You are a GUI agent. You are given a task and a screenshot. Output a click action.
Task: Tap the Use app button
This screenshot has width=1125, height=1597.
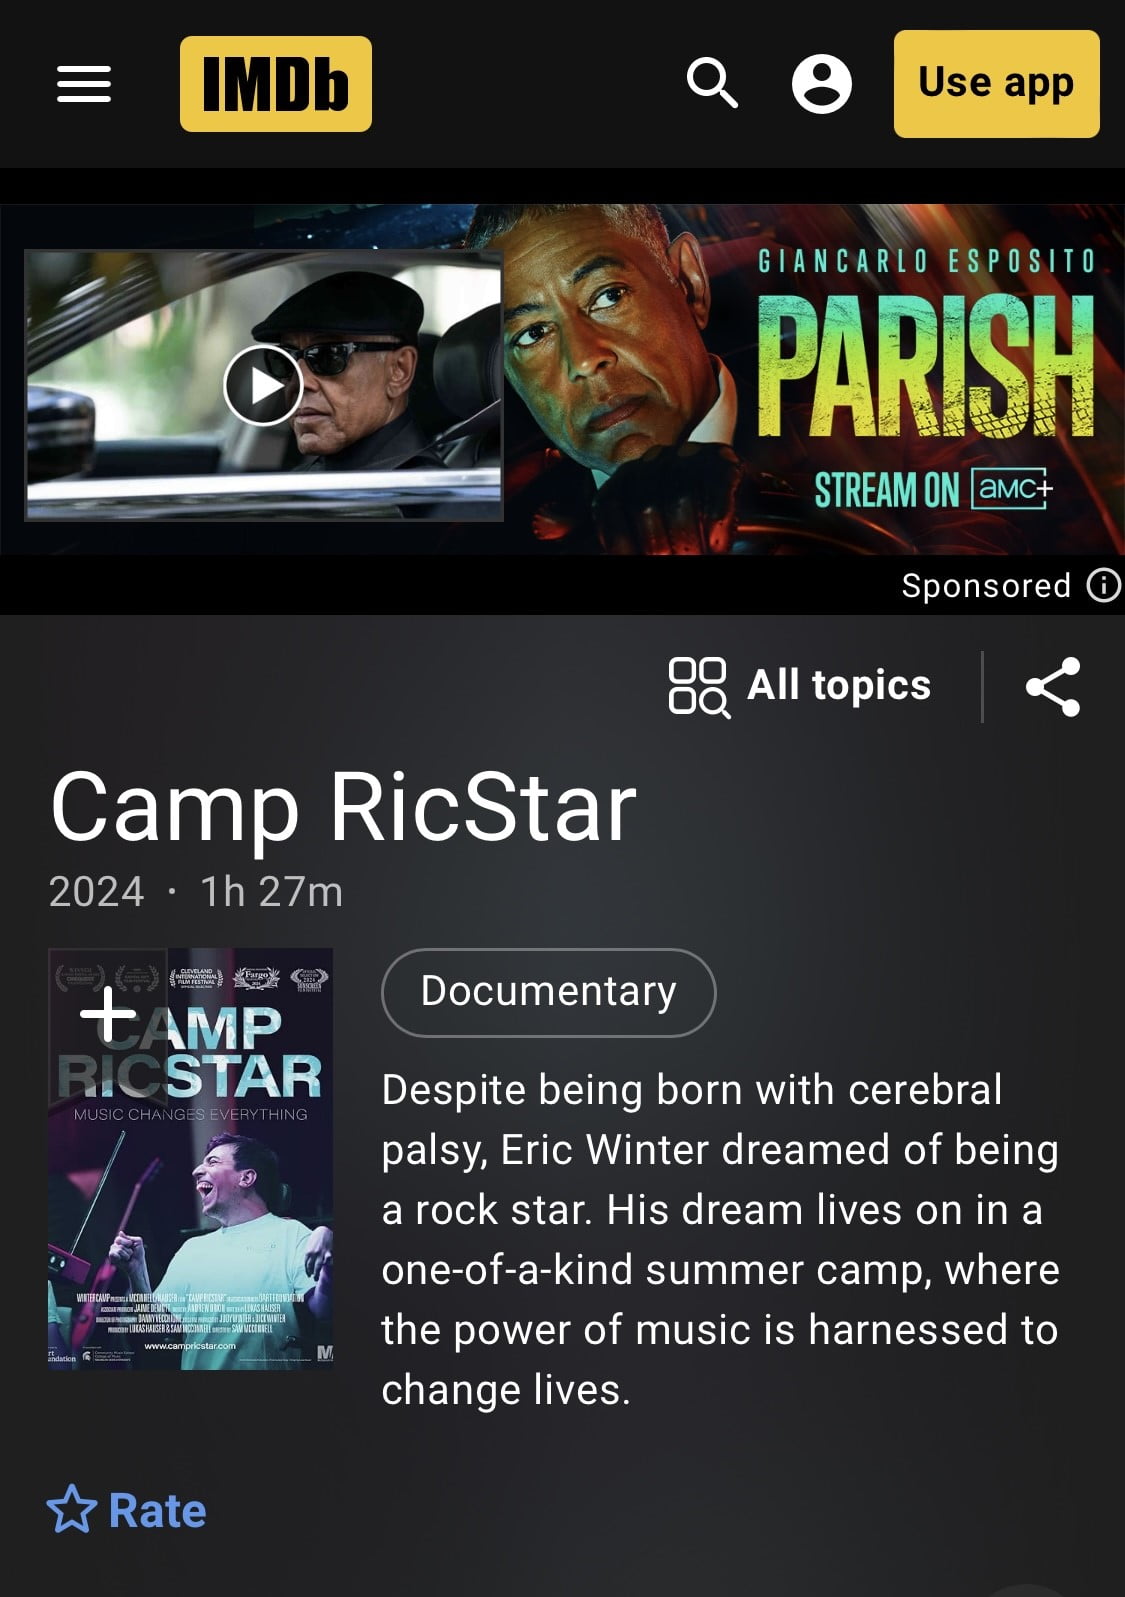[x=996, y=83]
